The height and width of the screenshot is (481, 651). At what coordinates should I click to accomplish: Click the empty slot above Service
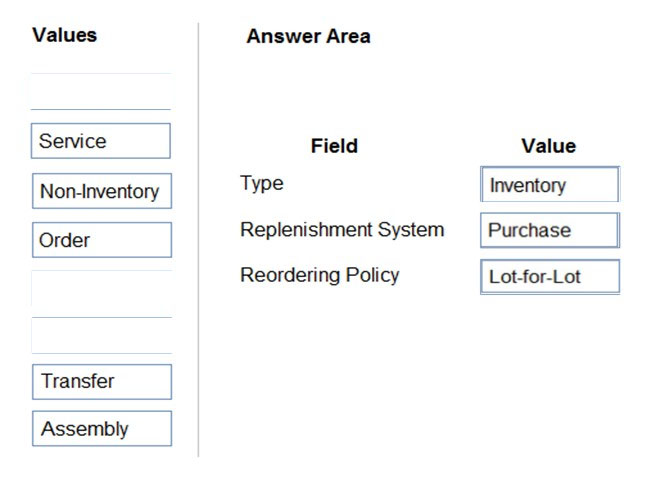click(x=101, y=91)
